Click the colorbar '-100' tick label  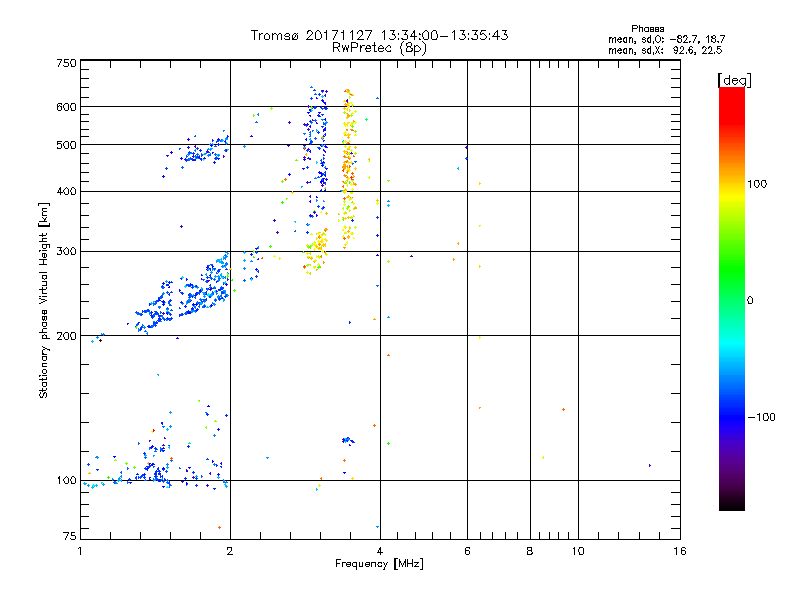[x=761, y=417]
